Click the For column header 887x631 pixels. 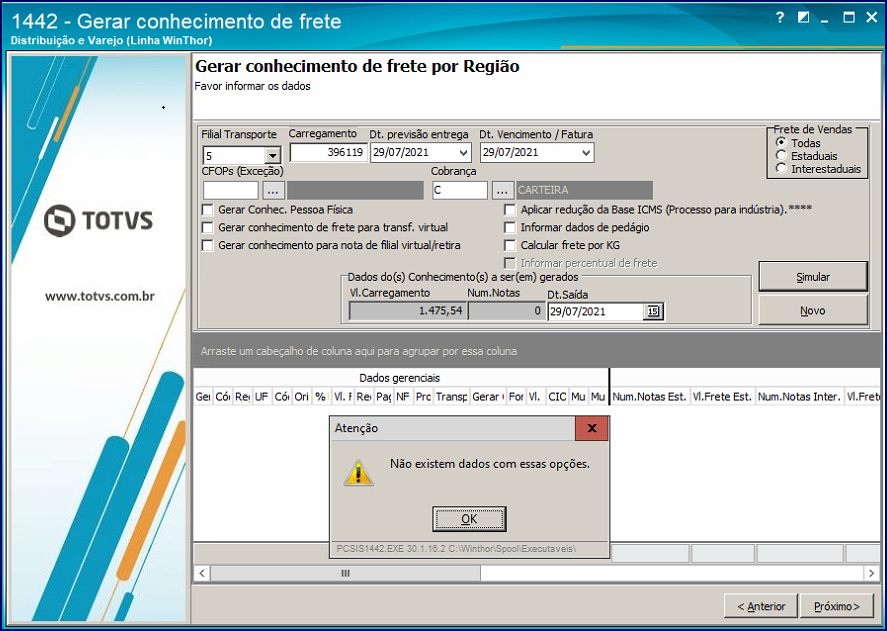516,397
